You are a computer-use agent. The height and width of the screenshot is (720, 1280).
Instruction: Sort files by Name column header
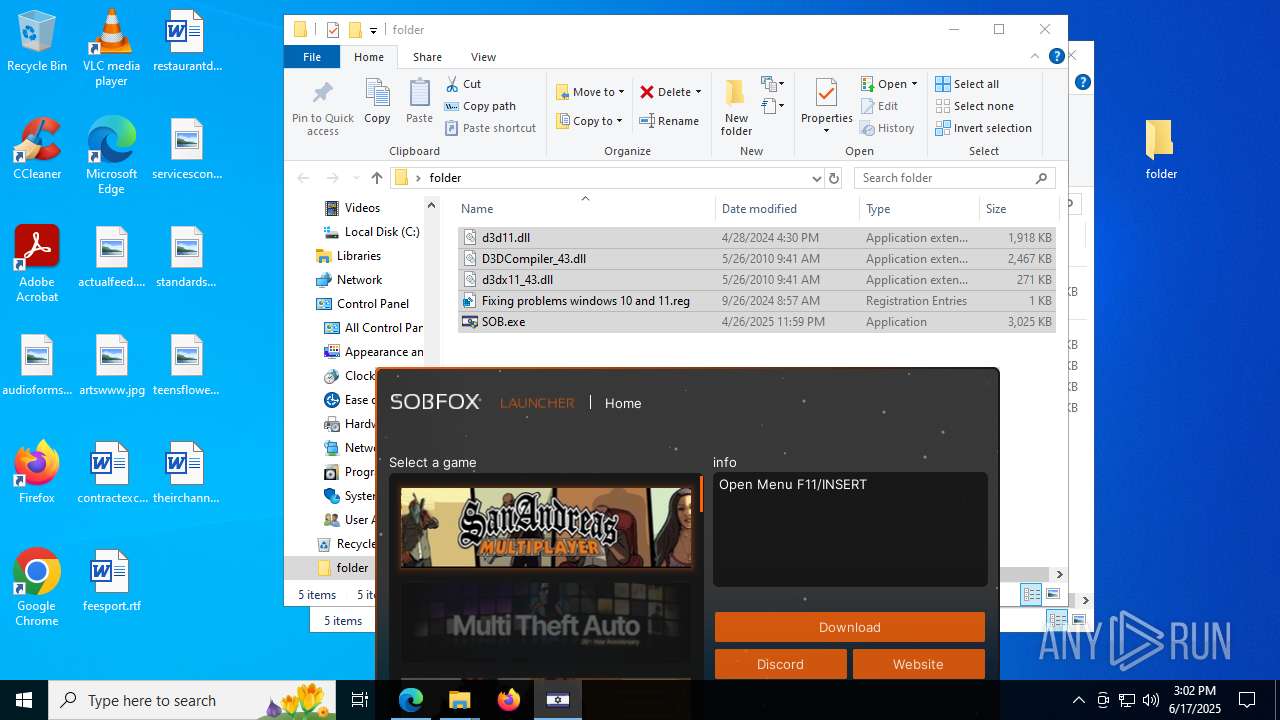pos(586,208)
